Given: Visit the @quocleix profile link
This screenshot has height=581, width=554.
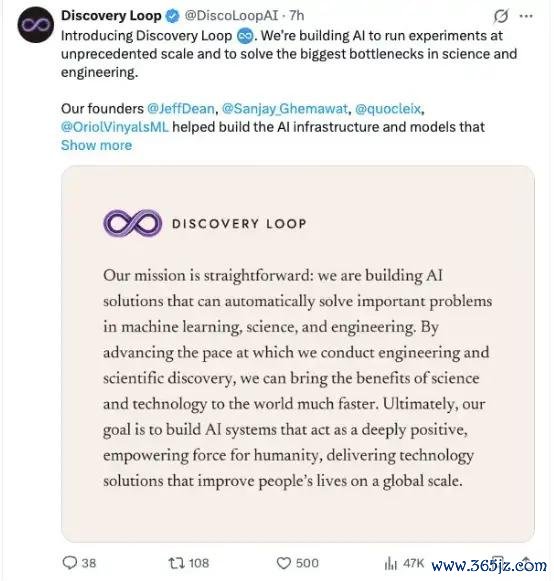Looking at the screenshot, I should coord(388,109).
